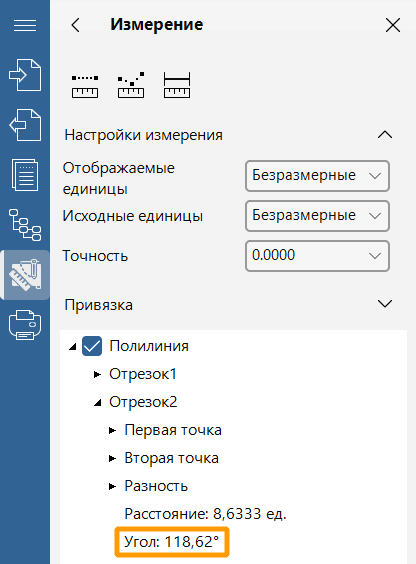The height and width of the screenshot is (564, 416).
Task: Uncheck the Полилиния checkbox
Action: [92, 346]
